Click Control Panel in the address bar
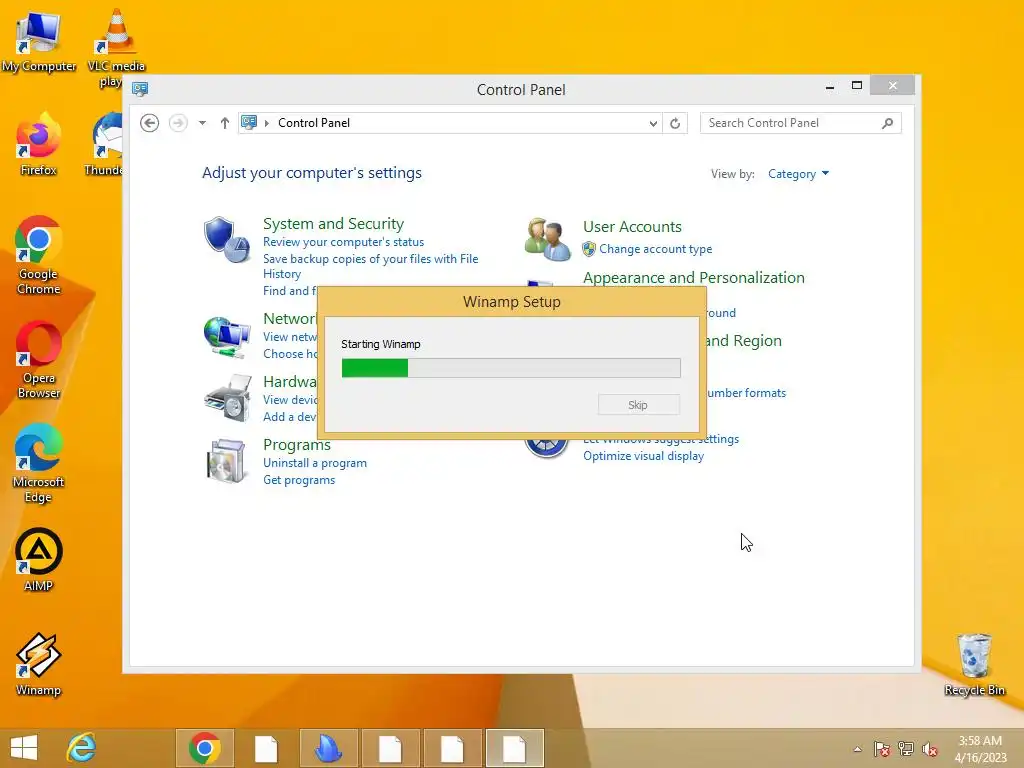Screen dimensions: 1024x768 [x=313, y=123]
